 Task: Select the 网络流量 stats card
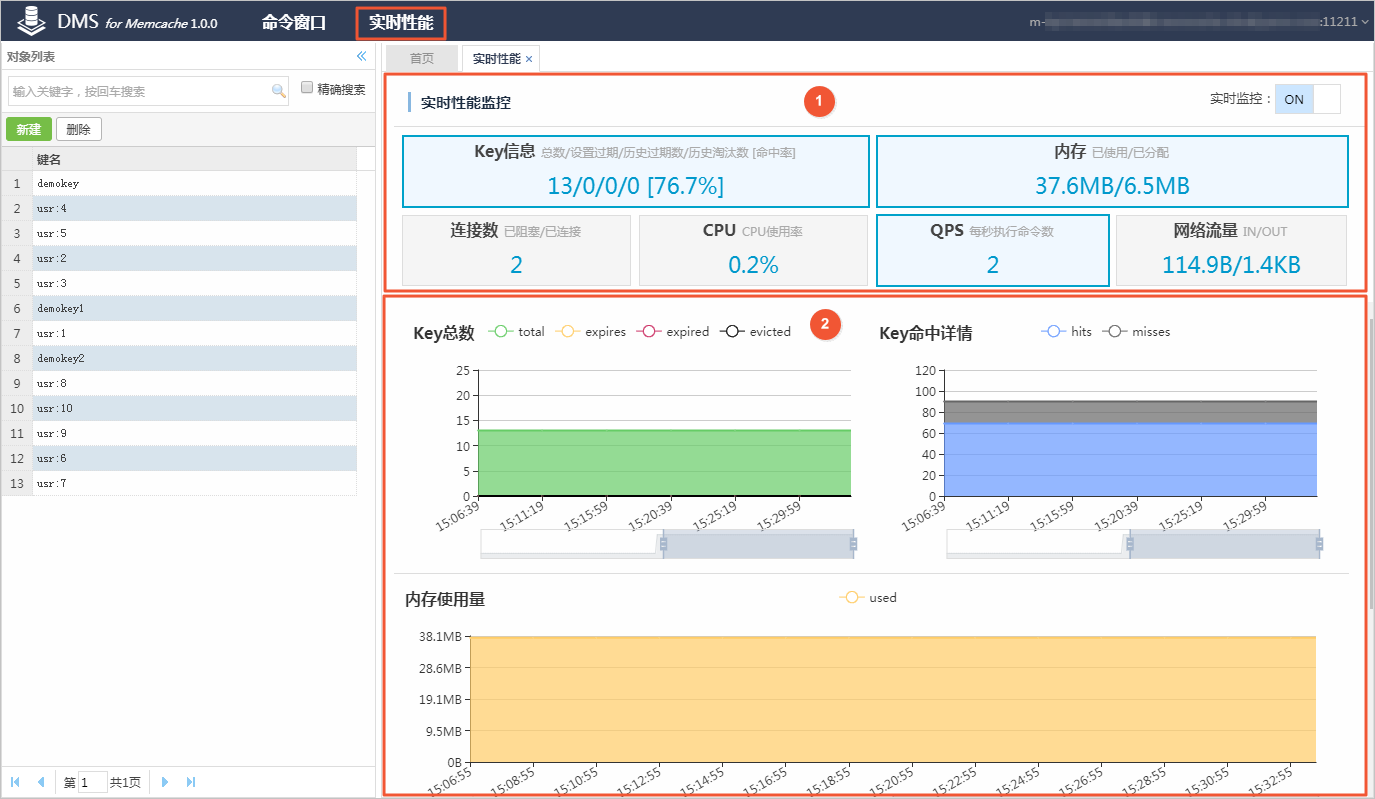tap(1231, 250)
